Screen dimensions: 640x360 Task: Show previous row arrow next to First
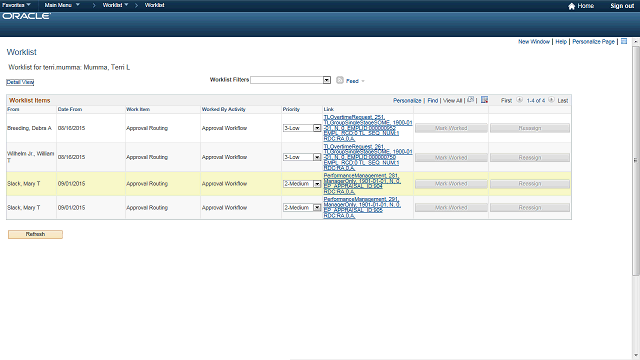[x=519, y=100]
